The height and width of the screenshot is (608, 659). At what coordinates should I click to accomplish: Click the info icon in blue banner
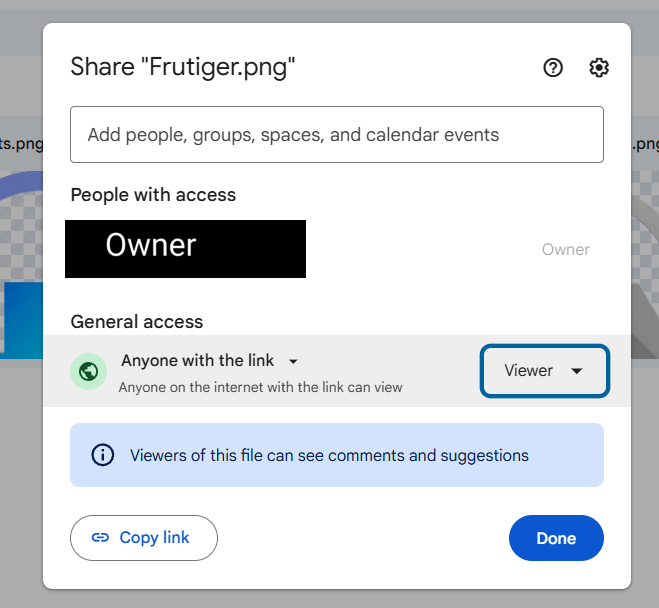click(102, 455)
